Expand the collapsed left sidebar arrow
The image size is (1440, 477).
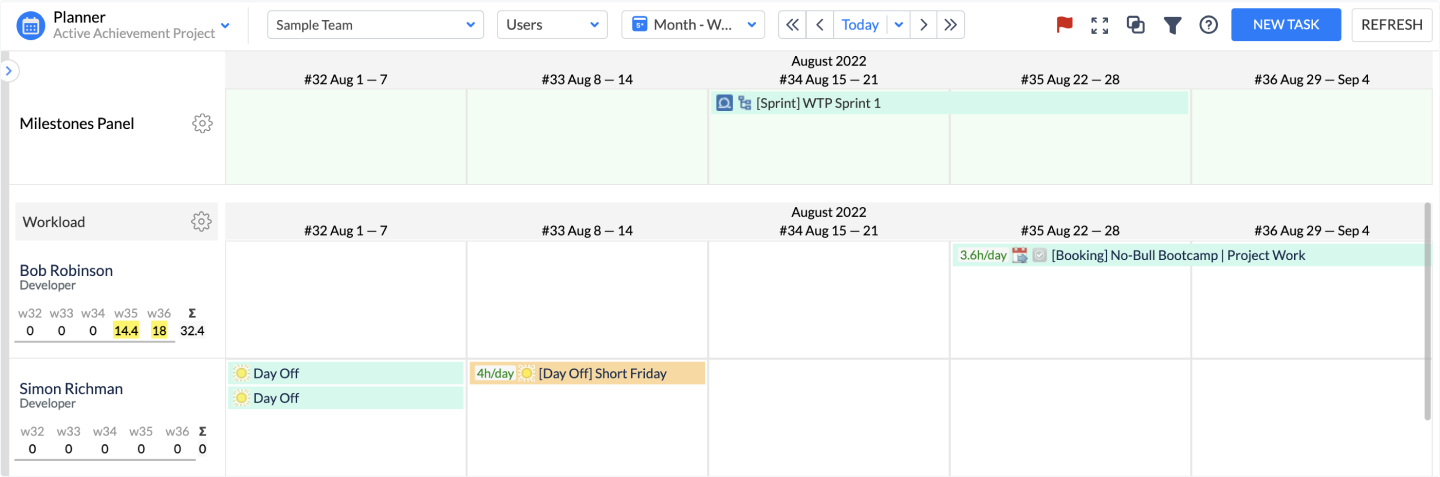(10, 71)
